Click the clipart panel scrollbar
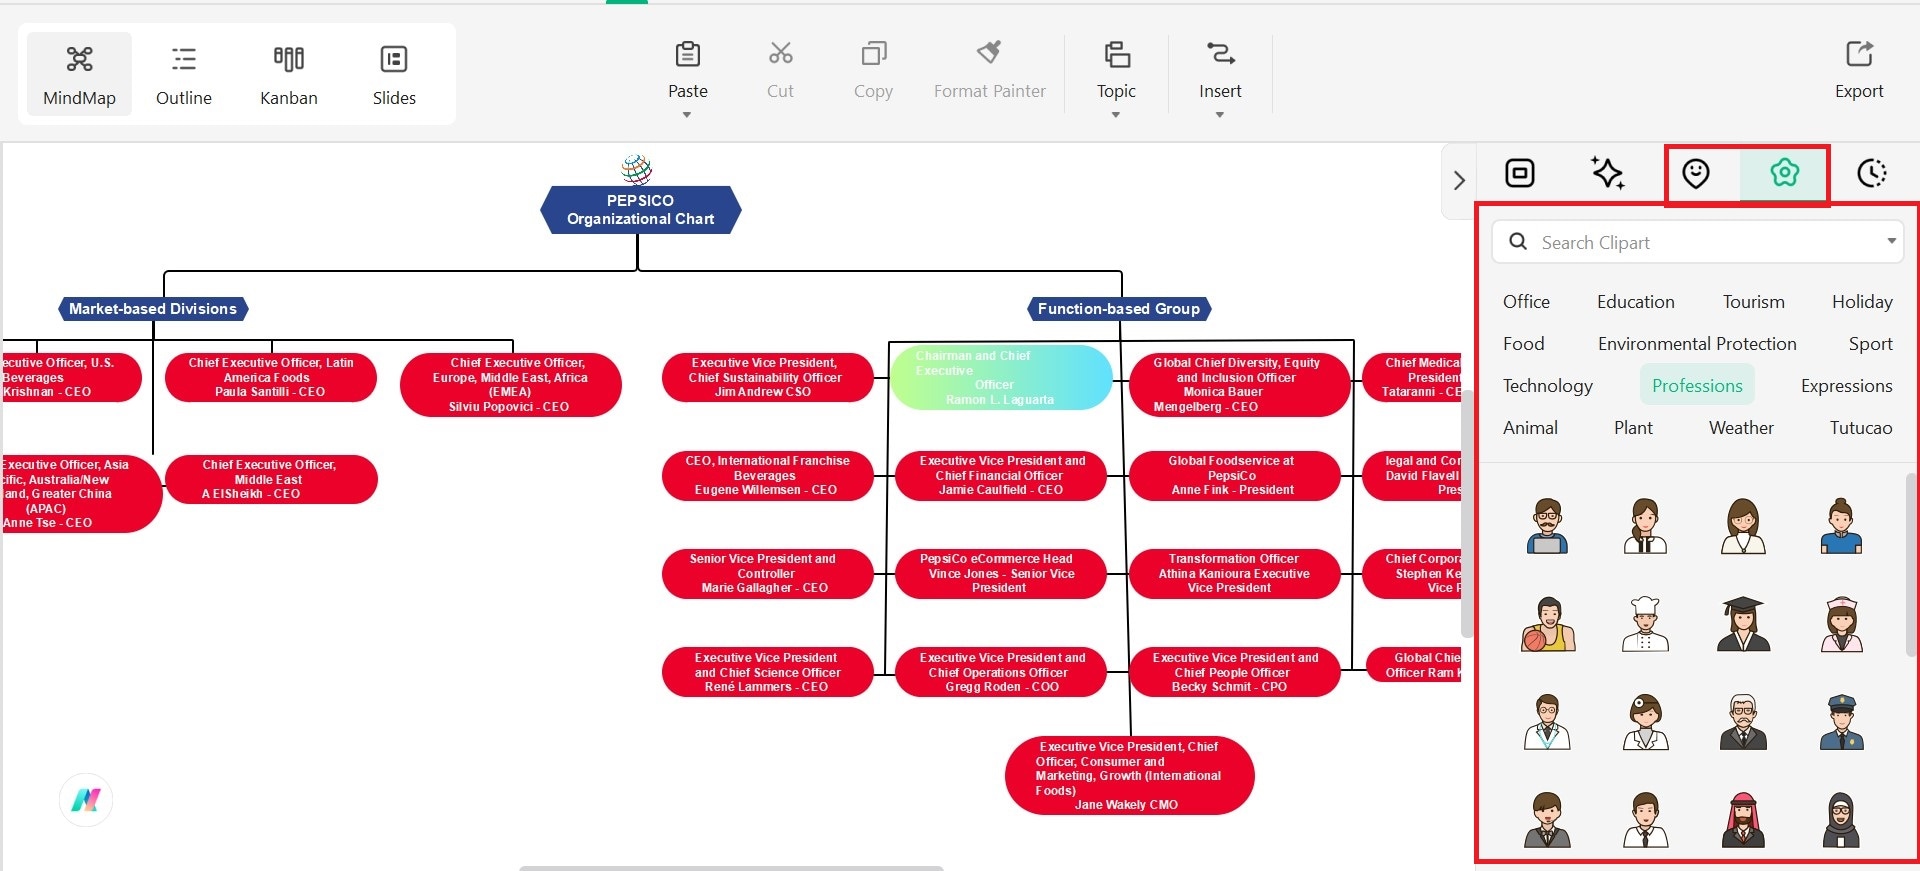 [x=1911, y=565]
